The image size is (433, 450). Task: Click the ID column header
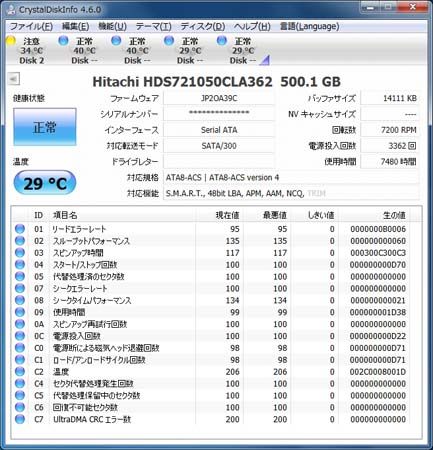click(x=39, y=215)
